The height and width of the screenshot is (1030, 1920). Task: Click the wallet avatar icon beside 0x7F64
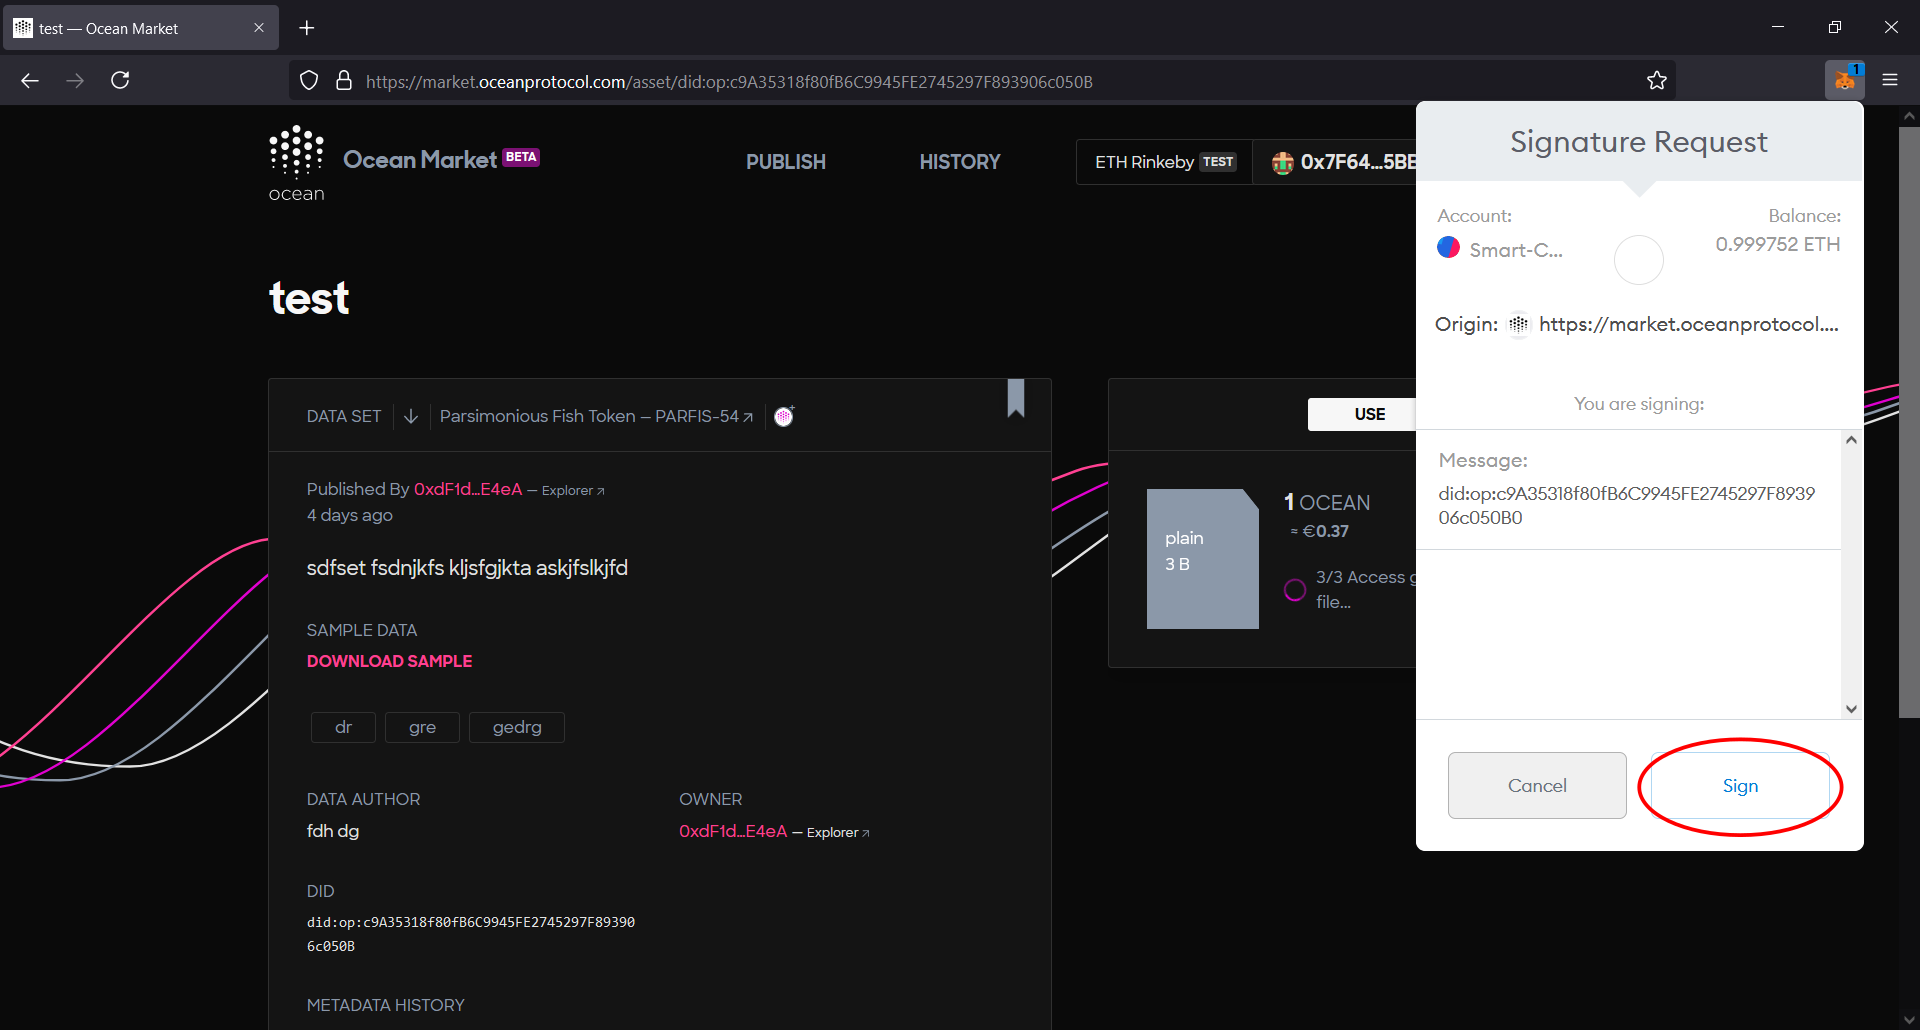click(1282, 162)
